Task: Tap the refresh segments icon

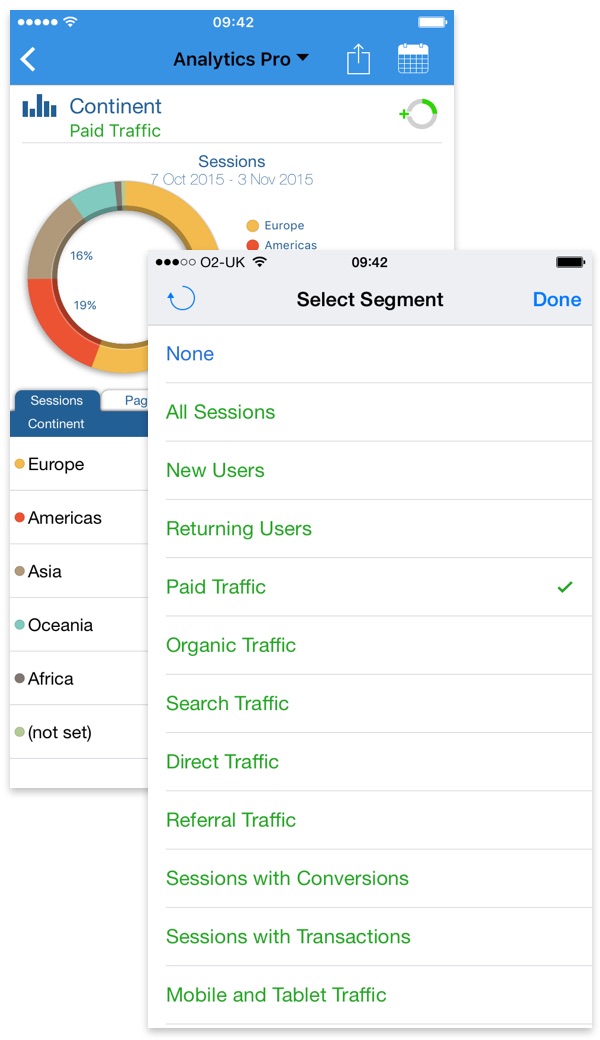Action: (x=181, y=299)
